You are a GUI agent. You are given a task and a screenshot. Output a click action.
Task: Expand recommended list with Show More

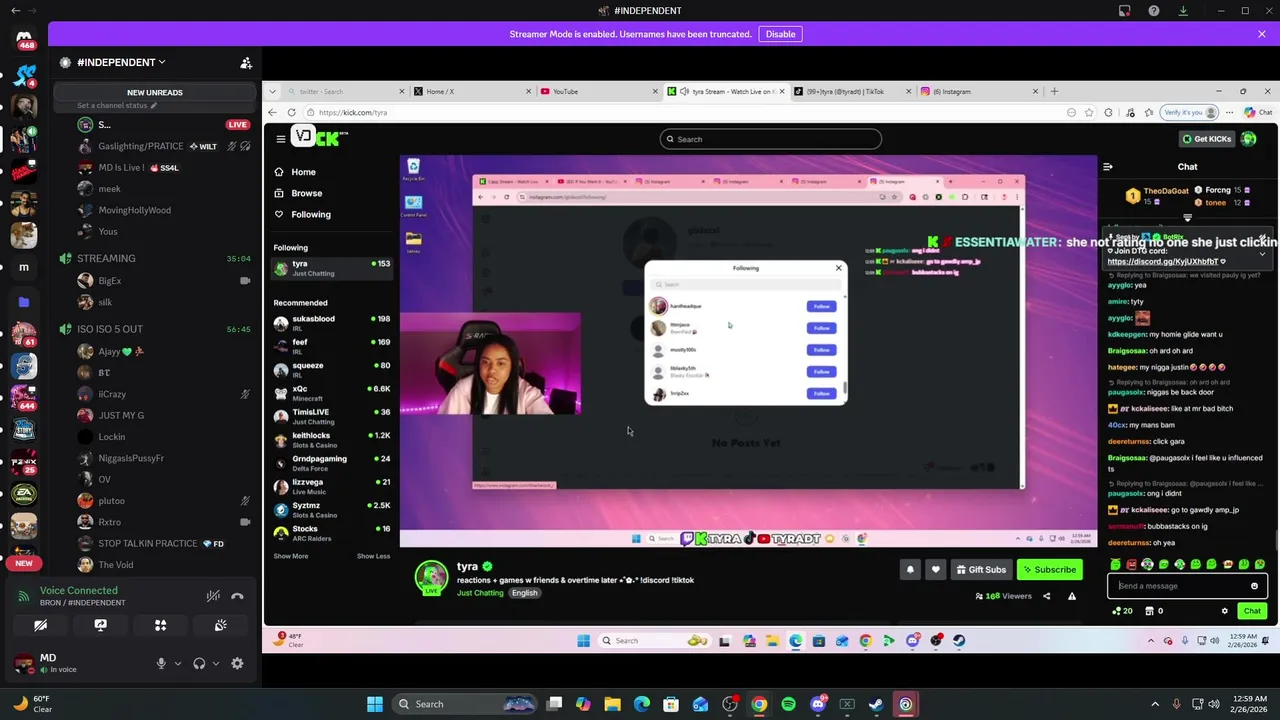click(x=291, y=556)
